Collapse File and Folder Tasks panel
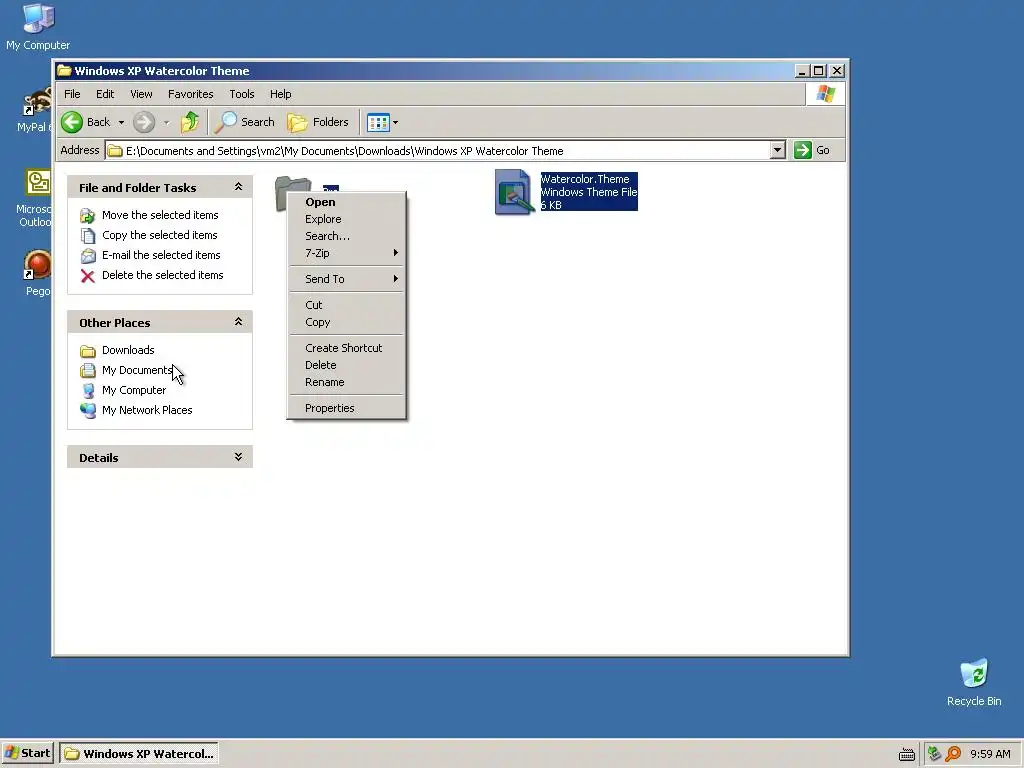The width and height of the screenshot is (1024, 768). 238,187
